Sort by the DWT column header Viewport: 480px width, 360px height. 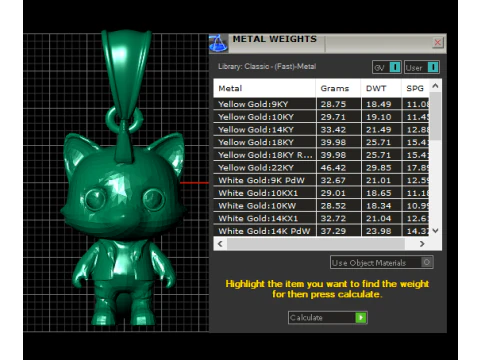[x=381, y=88]
